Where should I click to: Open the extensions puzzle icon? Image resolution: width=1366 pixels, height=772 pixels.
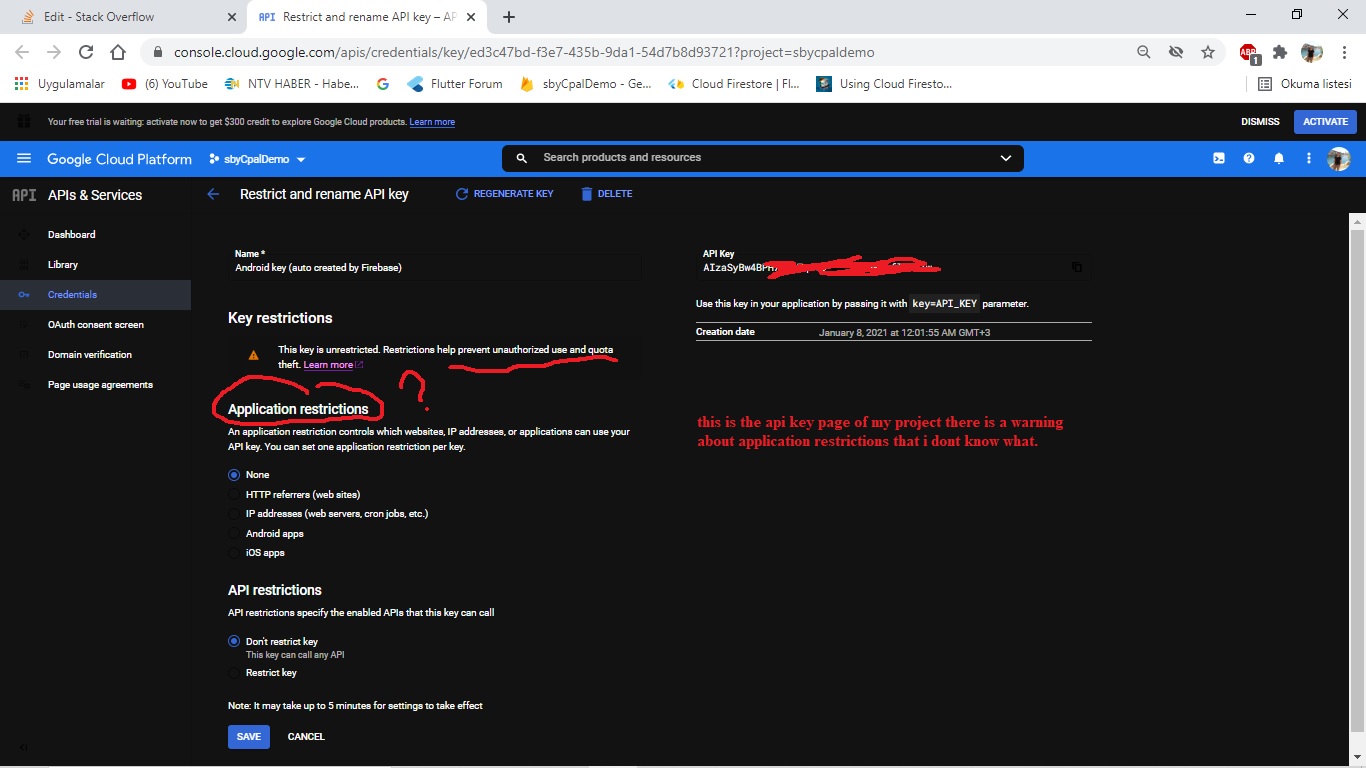pos(1280,52)
